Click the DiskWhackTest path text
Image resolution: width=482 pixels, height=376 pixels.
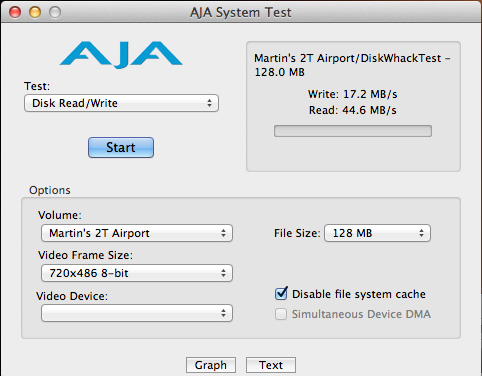pos(352,65)
